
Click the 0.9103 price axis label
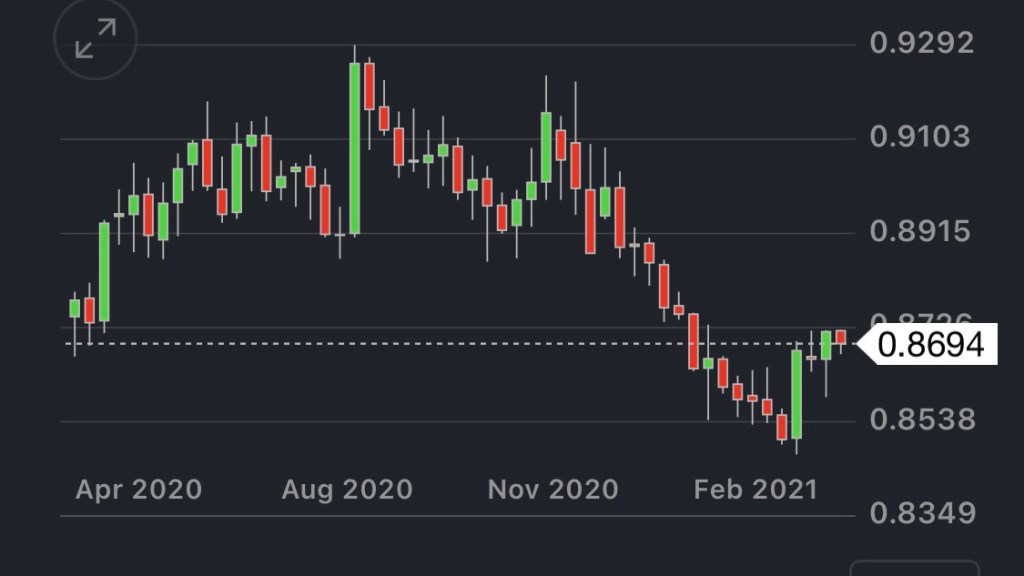point(921,136)
